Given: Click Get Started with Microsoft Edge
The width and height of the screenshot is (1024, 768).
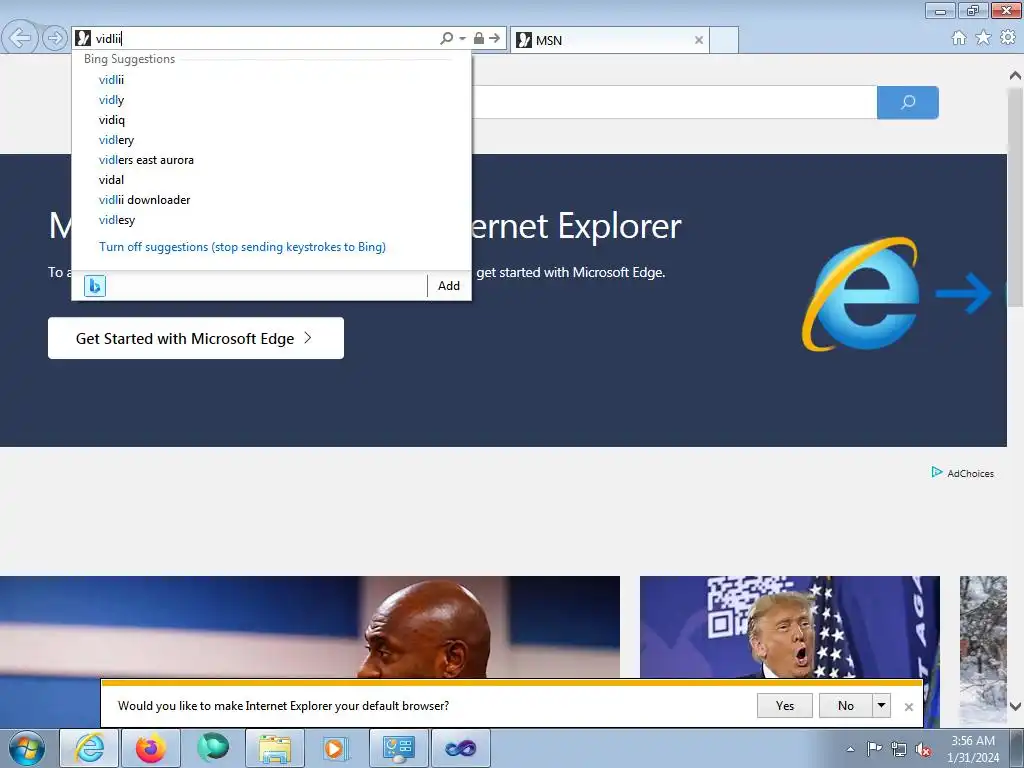Looking at the screenshot, I should tap(196, 338).
